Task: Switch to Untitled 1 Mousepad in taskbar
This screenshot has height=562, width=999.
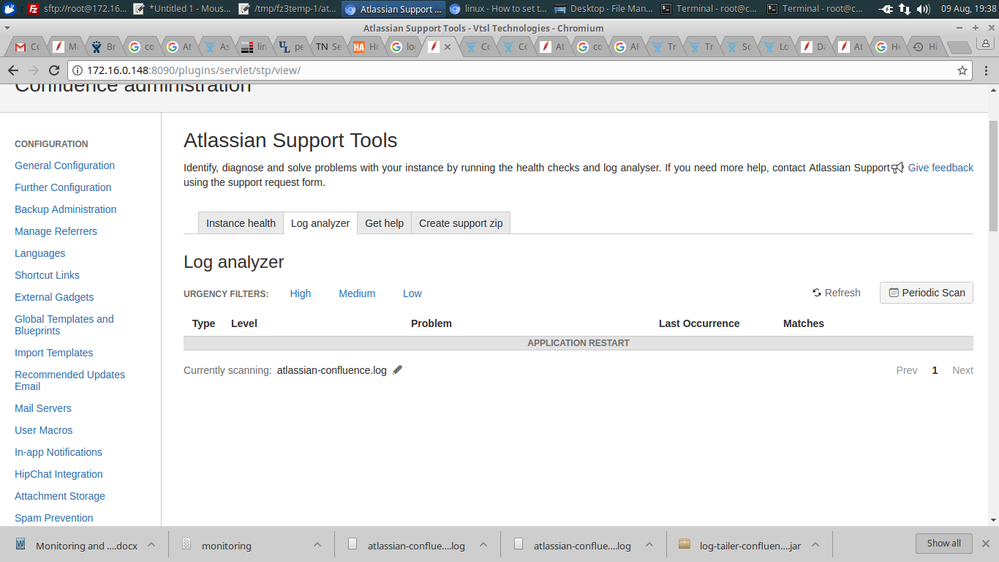Action: pos(183,9)
